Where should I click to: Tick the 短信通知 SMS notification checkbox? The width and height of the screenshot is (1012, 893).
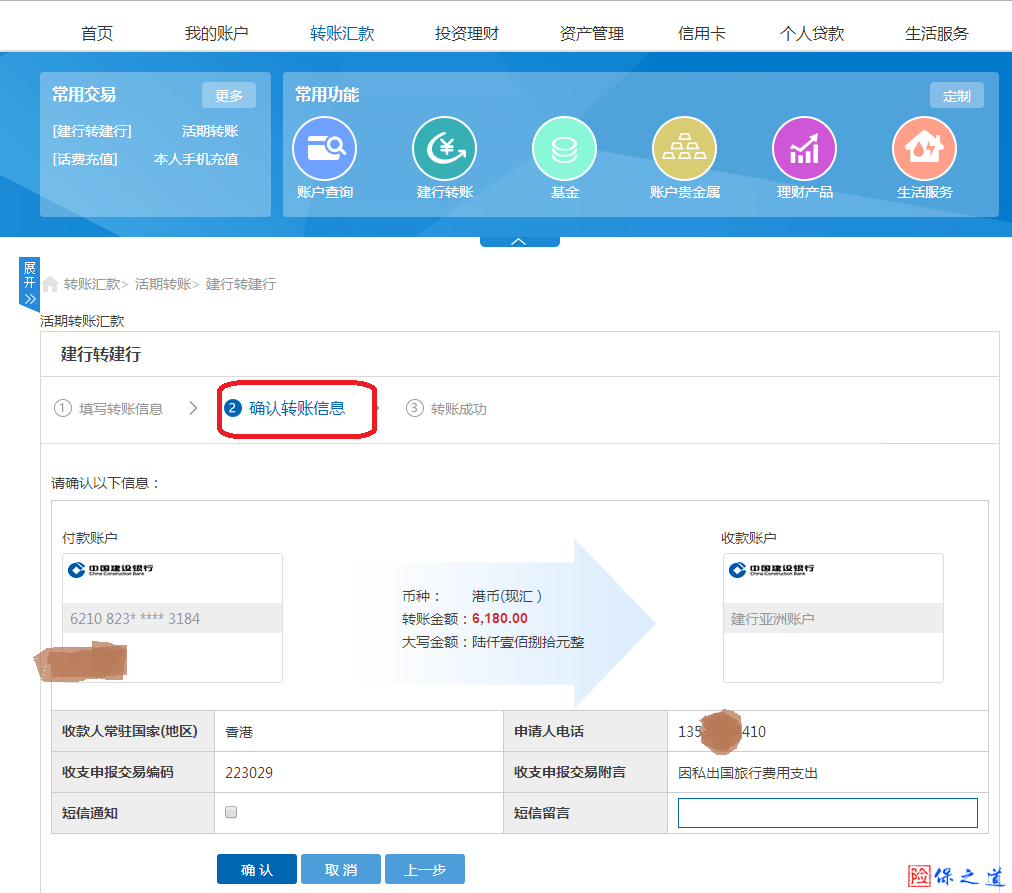click(x=231, y=812)
